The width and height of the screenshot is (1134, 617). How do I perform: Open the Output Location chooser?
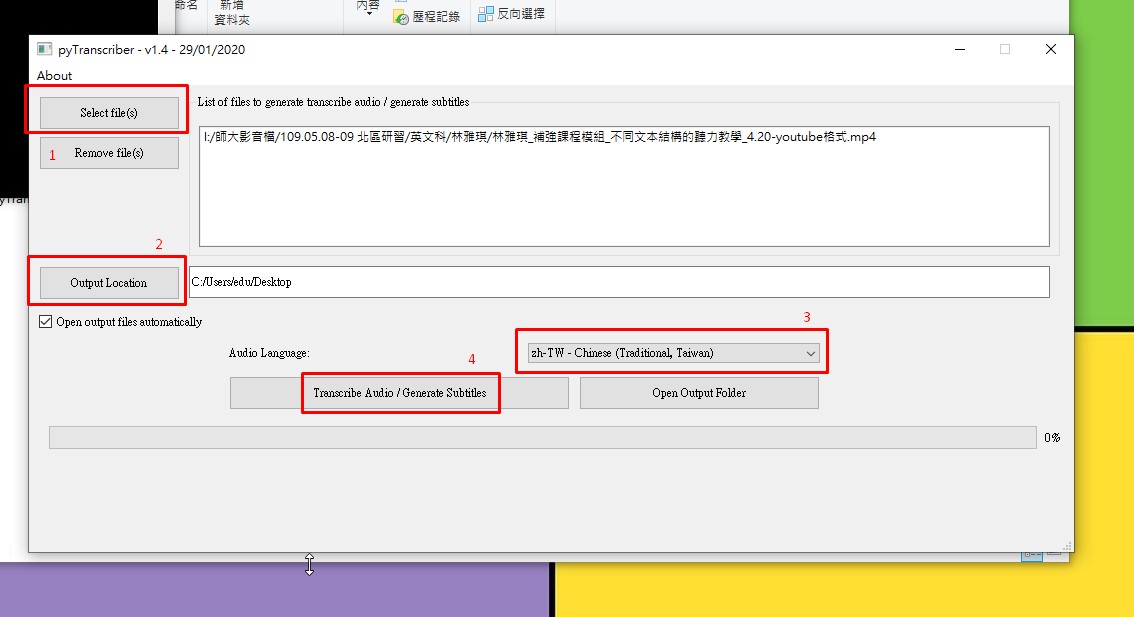[109, 283]
